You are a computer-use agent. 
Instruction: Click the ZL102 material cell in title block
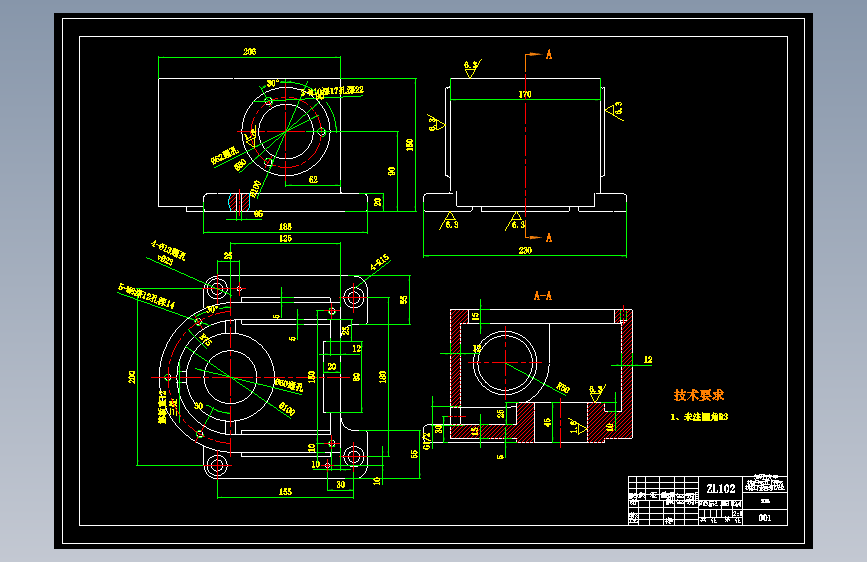pyautogui.click(x=720, y=488)
